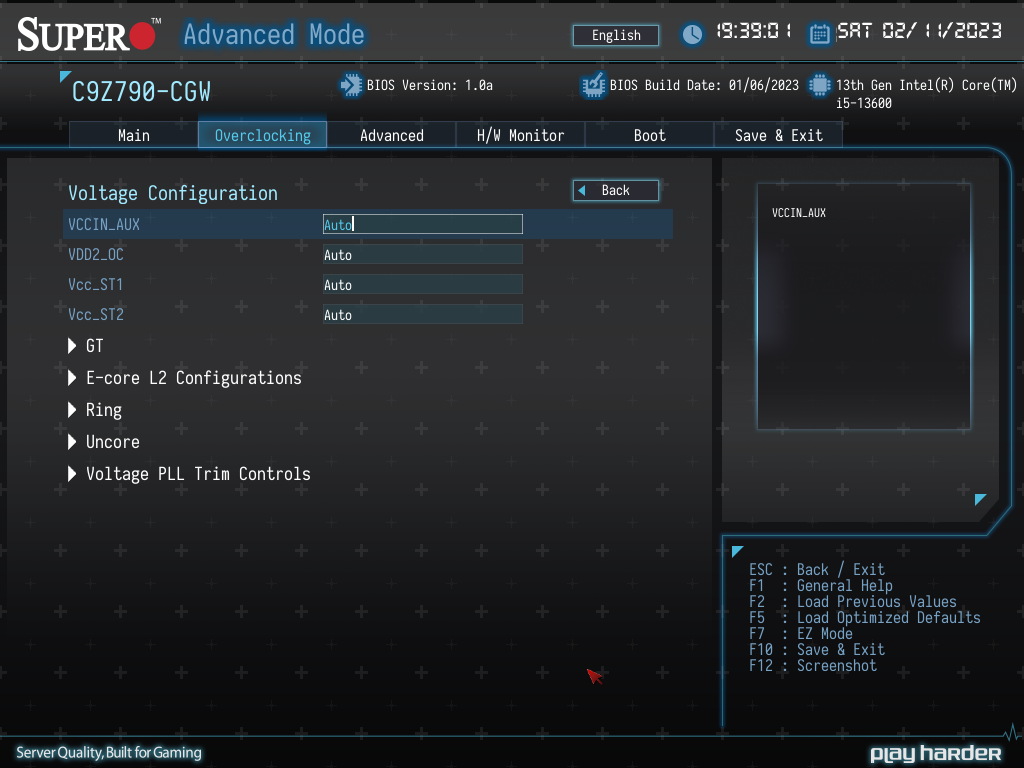Open the H/W Monitor tab

click(520, 135)
